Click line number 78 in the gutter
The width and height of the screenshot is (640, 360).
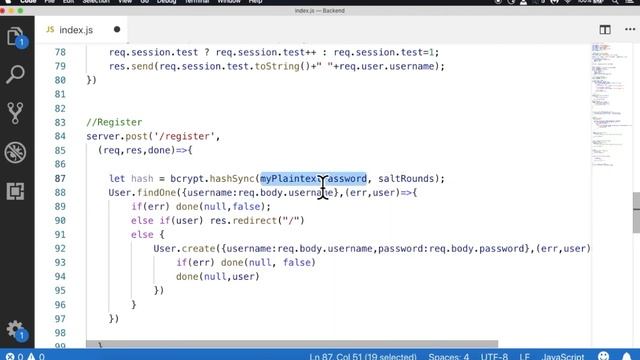pos(60,52)
